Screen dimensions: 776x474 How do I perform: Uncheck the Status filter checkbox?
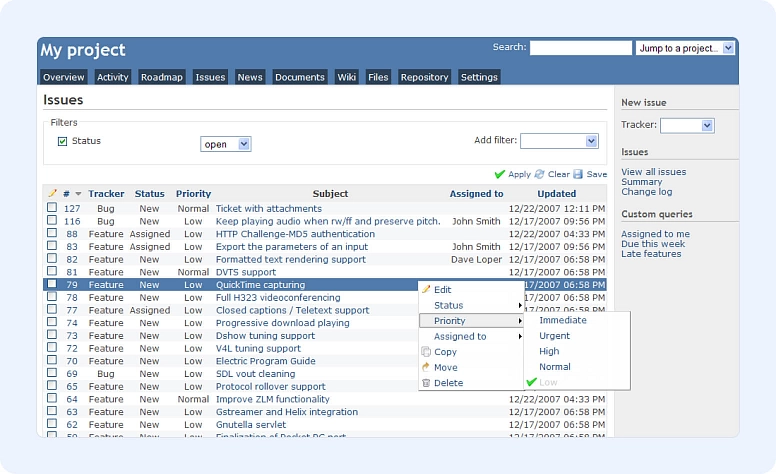pyautogui.click(x=62, y=141)
